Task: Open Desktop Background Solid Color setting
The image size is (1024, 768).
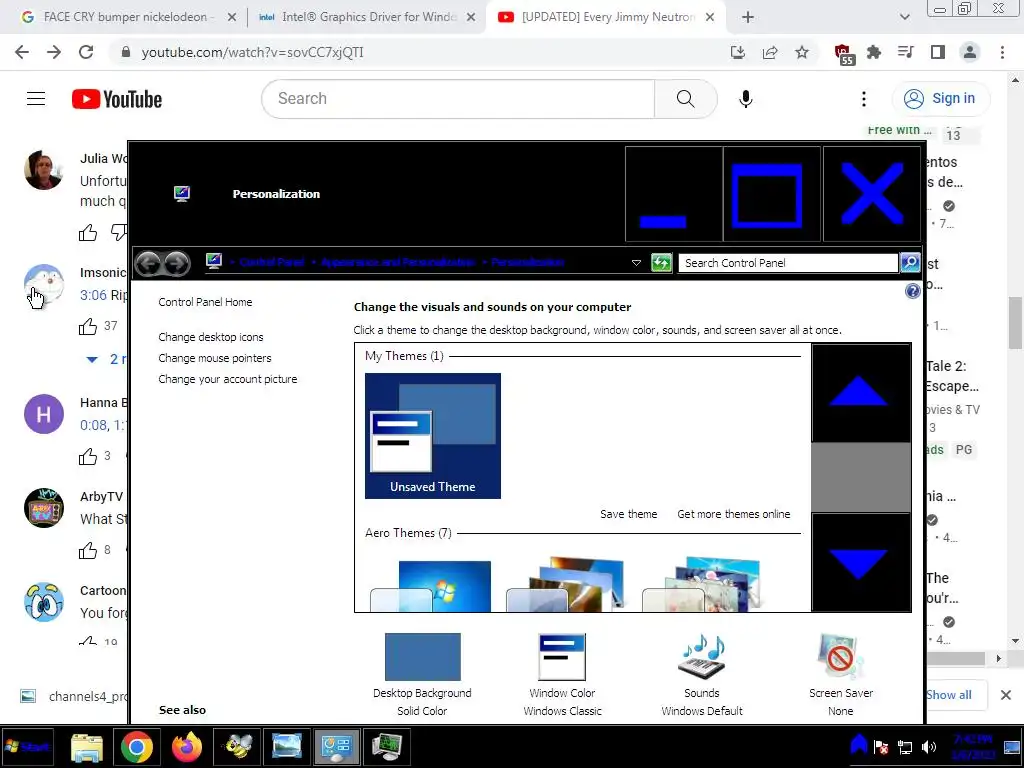Action: (x=422, y=675)
